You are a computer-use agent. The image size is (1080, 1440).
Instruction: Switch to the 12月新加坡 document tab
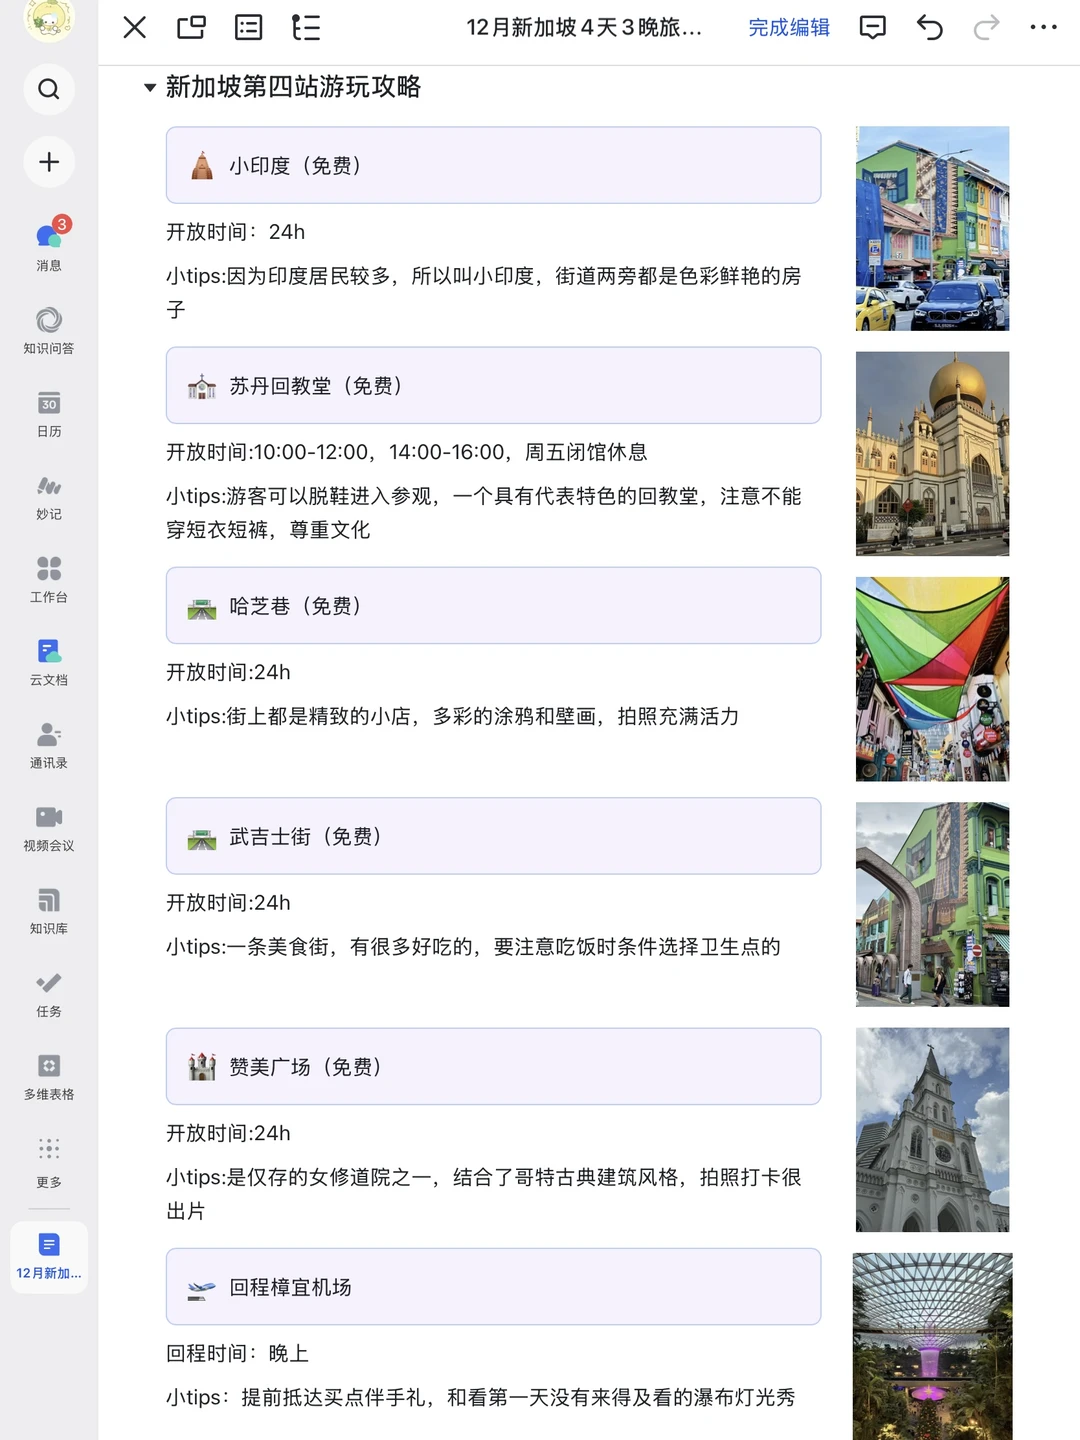pos(48,1256)
